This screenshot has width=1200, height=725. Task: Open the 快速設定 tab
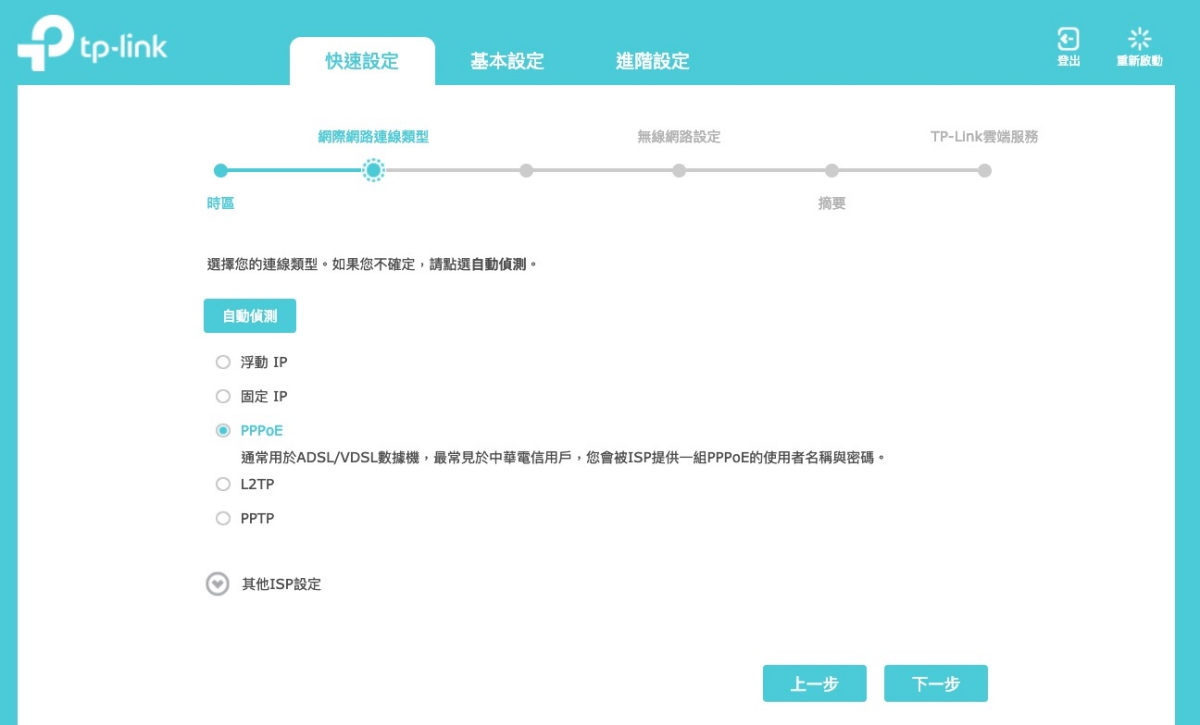(x=362, y=62)
